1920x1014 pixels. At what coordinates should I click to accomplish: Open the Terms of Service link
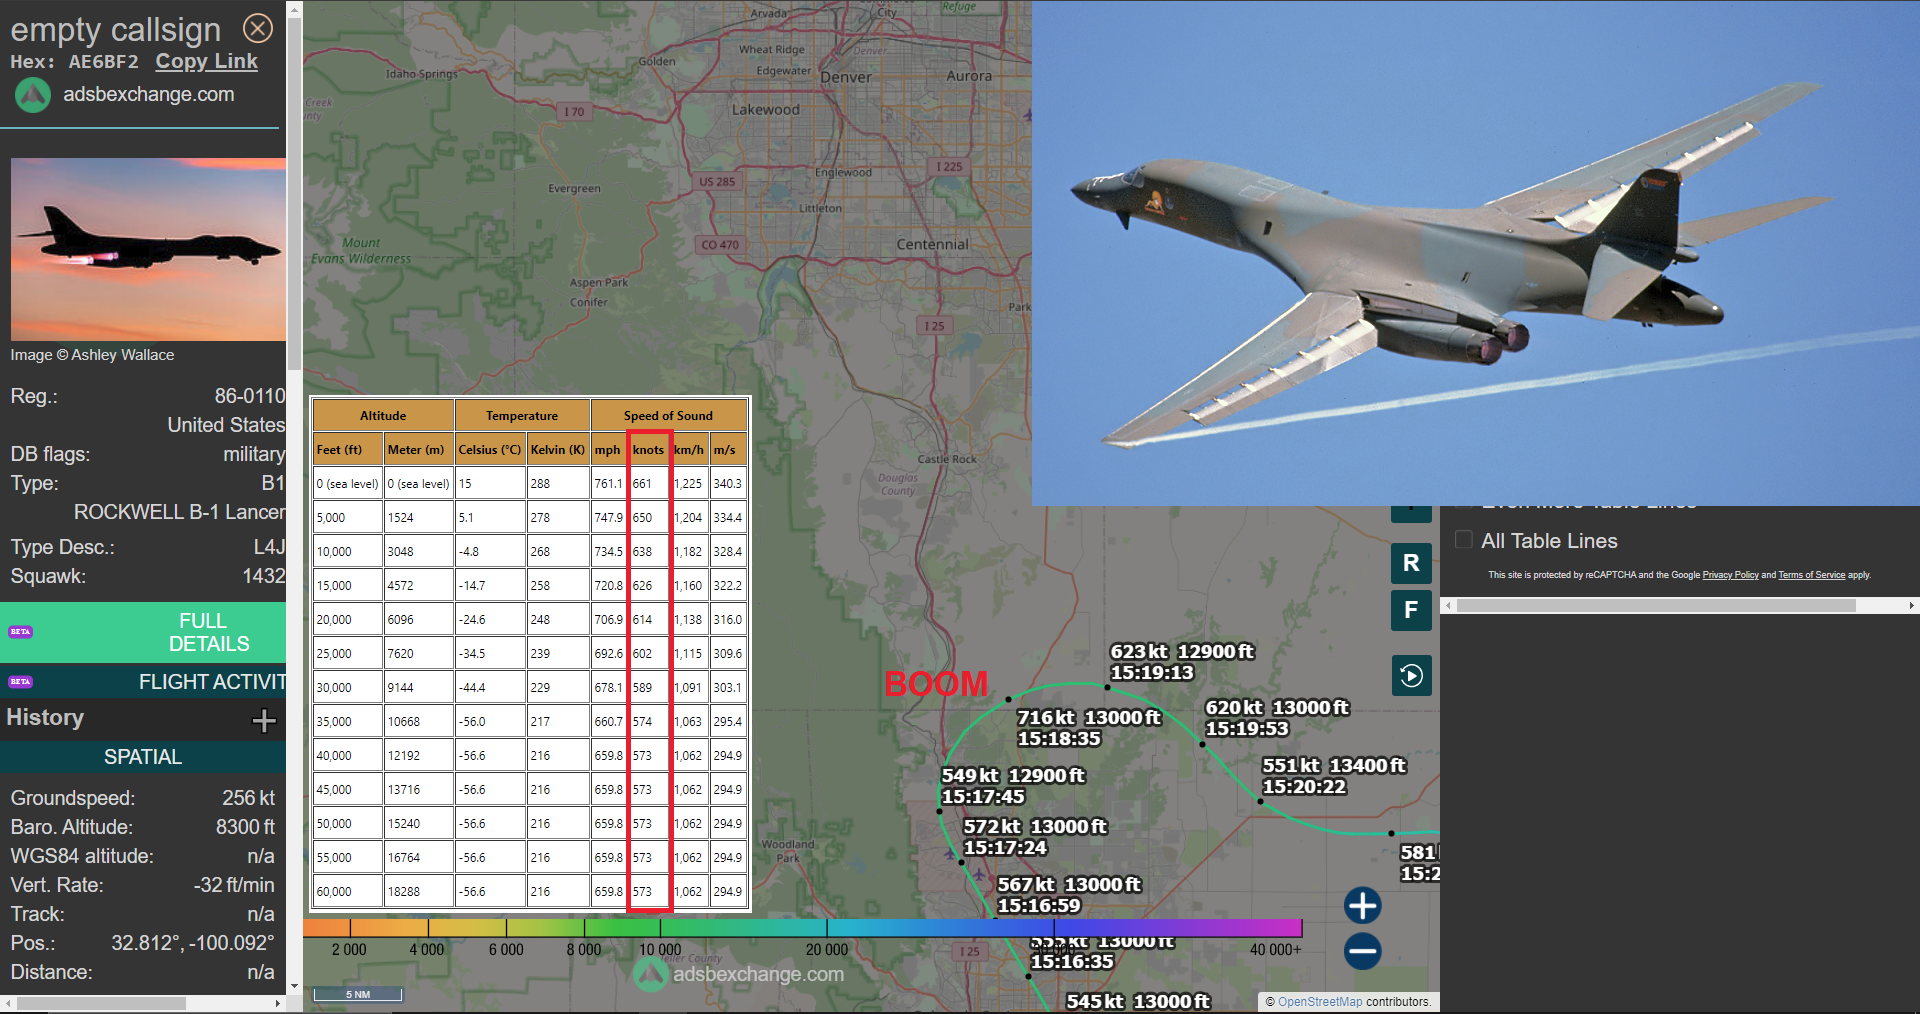[1811, 575]
